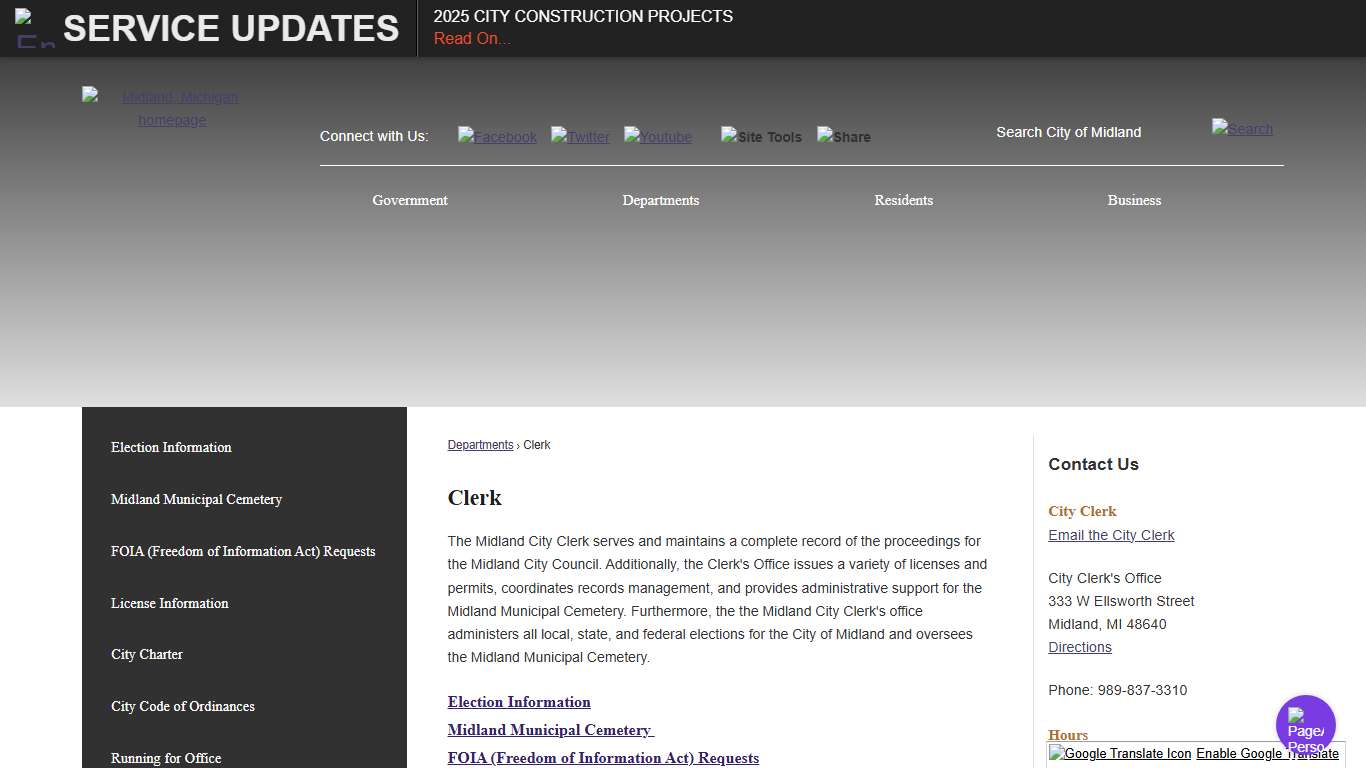
Task: Click Email the City Clerk
Action: tap(1111, 535)
